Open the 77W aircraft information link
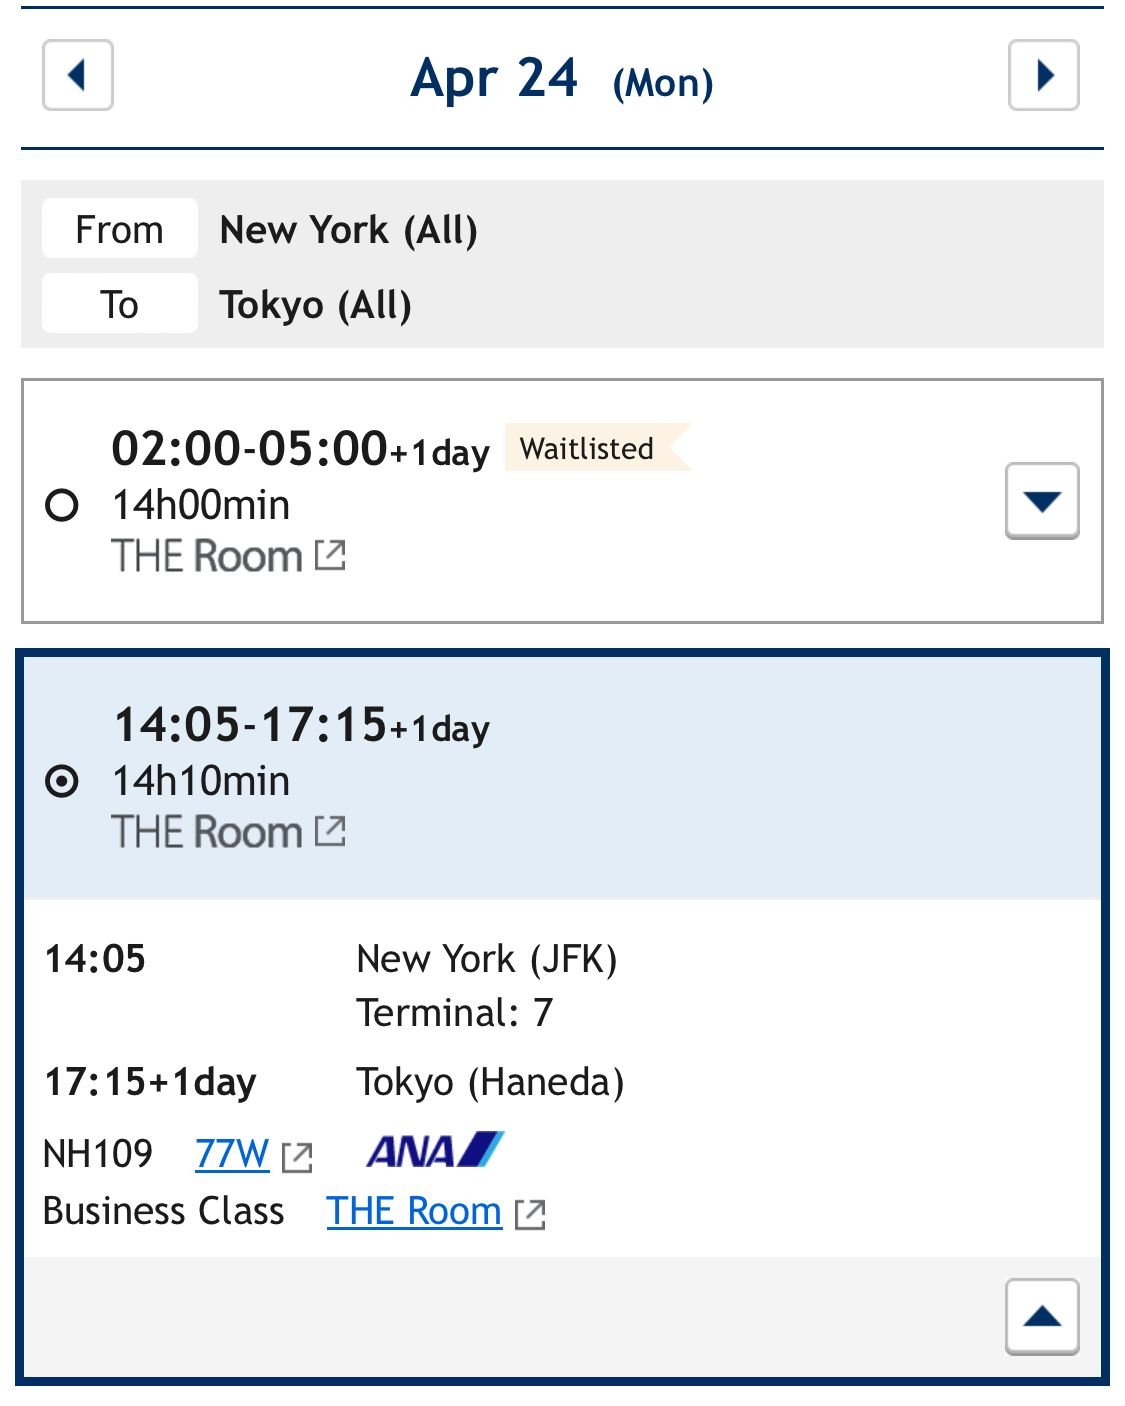1125x1406 pixels. pos(233,1152)
